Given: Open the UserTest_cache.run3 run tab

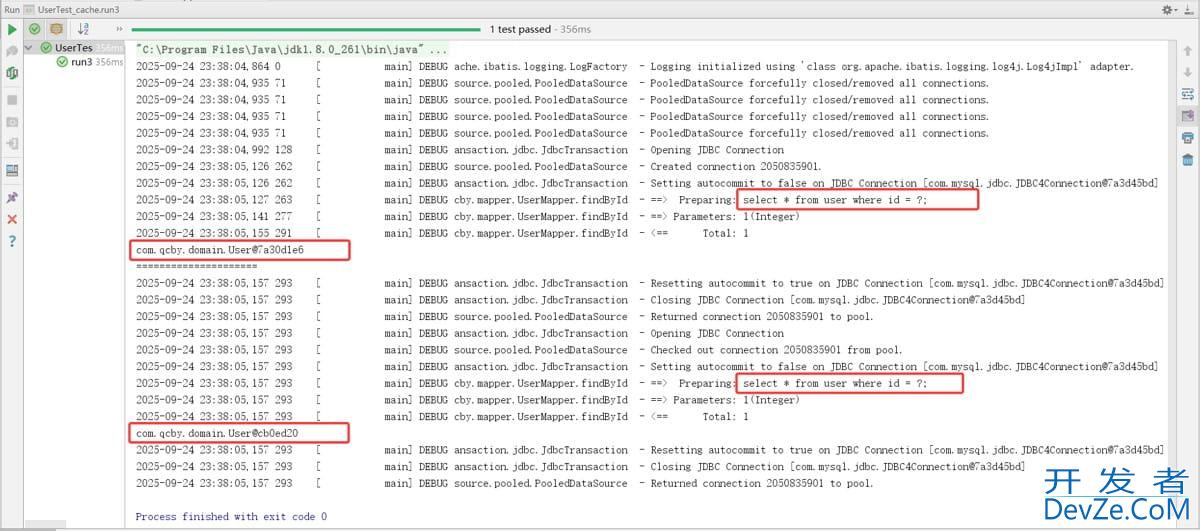Looking at the screenshot, I should pos(77,8).
